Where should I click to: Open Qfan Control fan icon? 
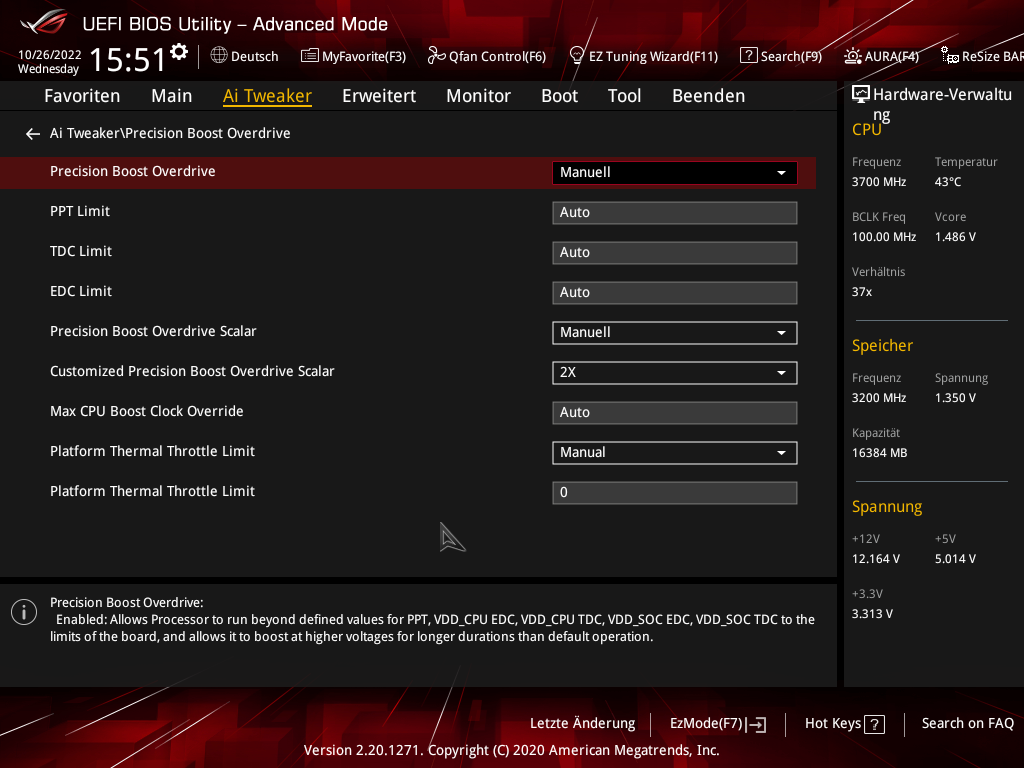pos(436,56)
